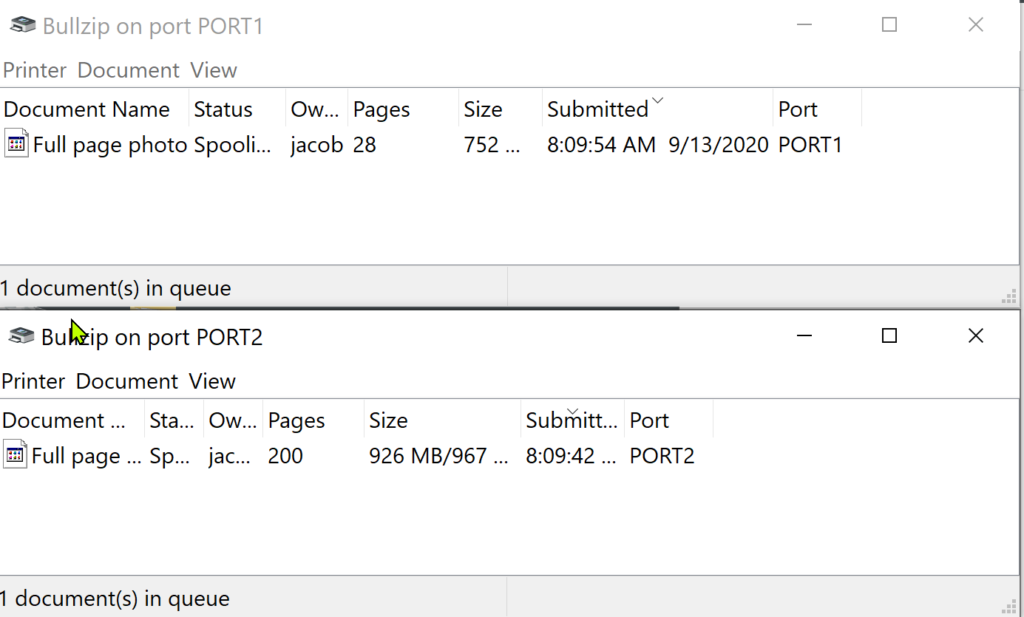This screenshot has width=1024, height=617.
Task: Open the Document menu in PORT2 window
Action: click(127, 381)
